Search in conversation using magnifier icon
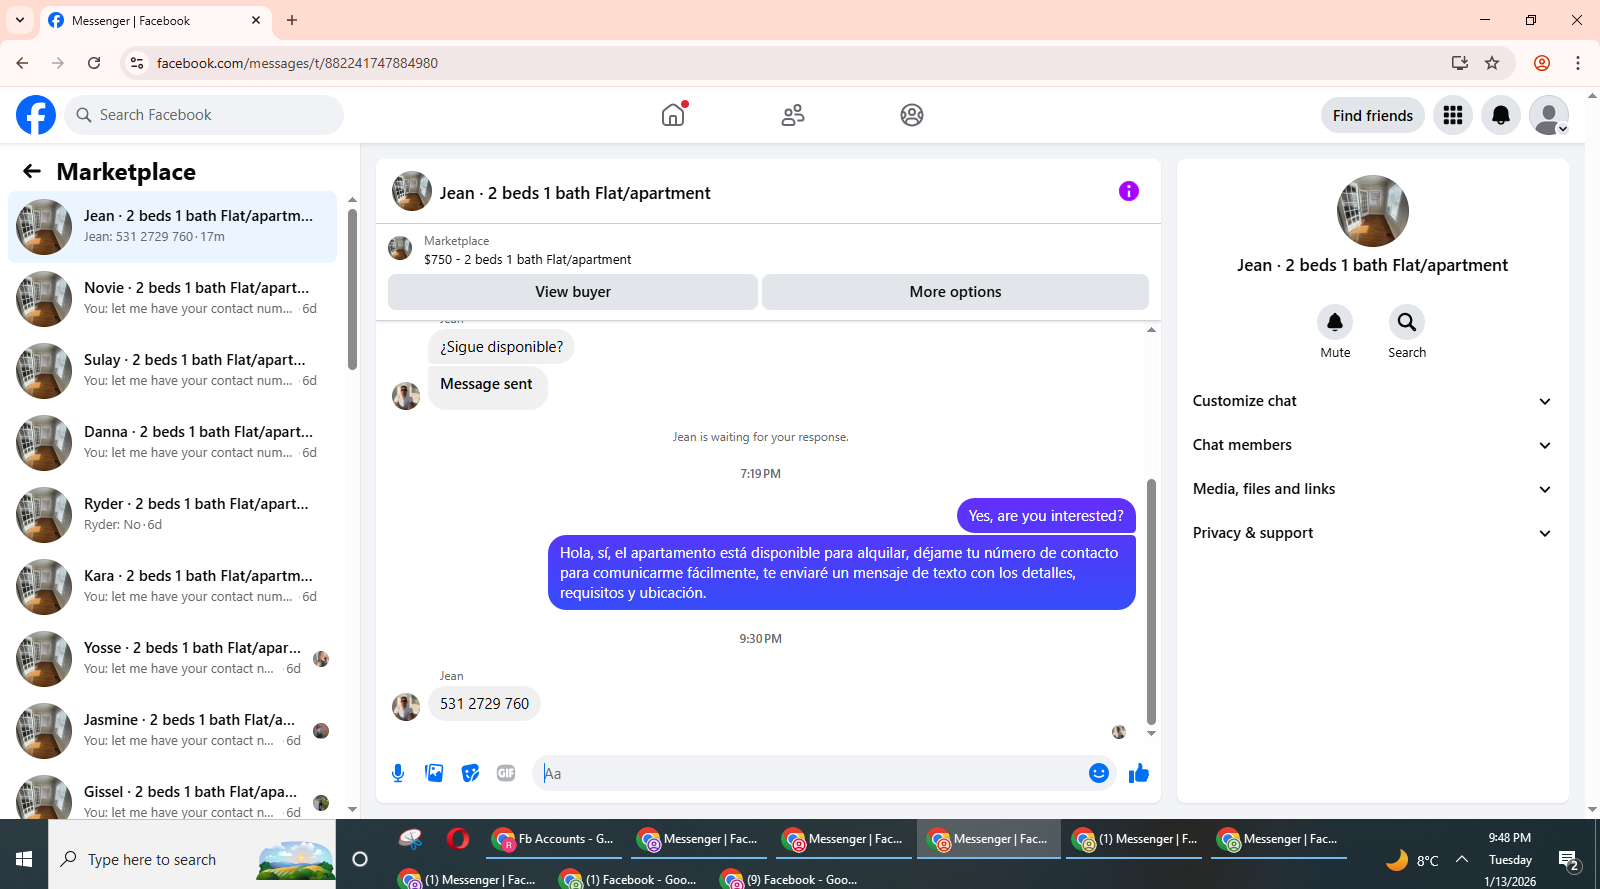This screenshot has height=889, width=1600. [x=1407, y=322]
